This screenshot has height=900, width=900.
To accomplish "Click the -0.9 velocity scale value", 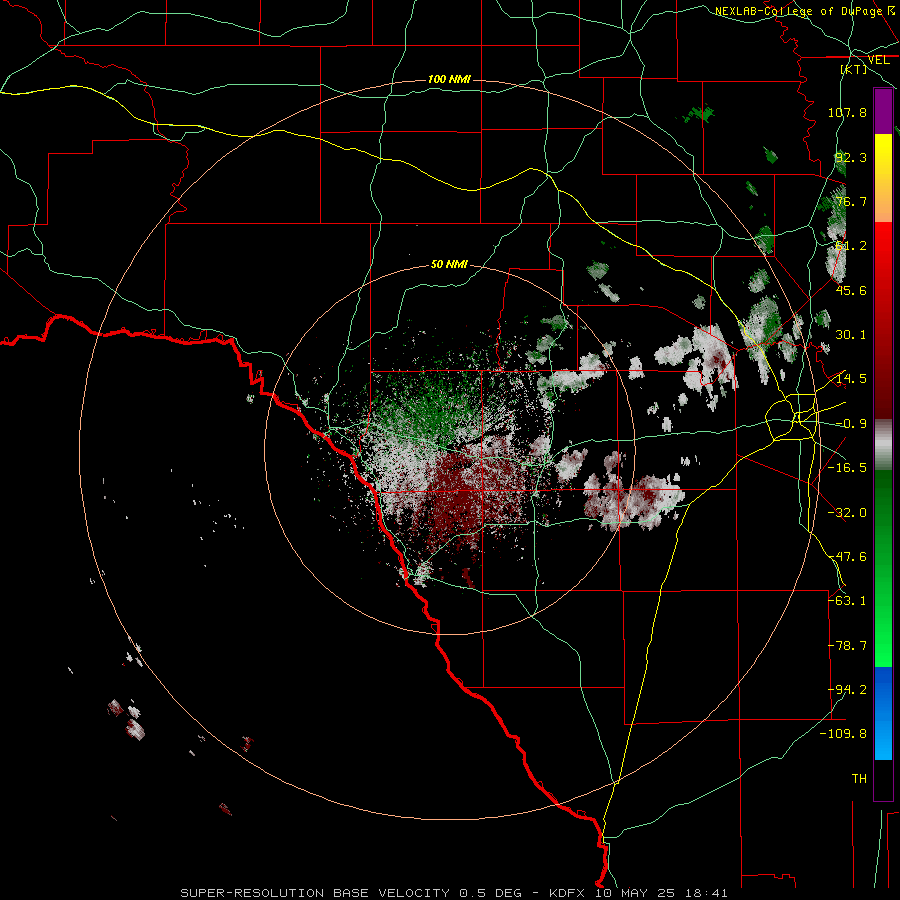I will pos(851,424).
